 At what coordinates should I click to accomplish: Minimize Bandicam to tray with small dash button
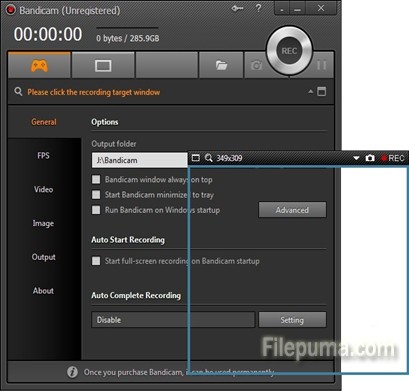point(282,9)
